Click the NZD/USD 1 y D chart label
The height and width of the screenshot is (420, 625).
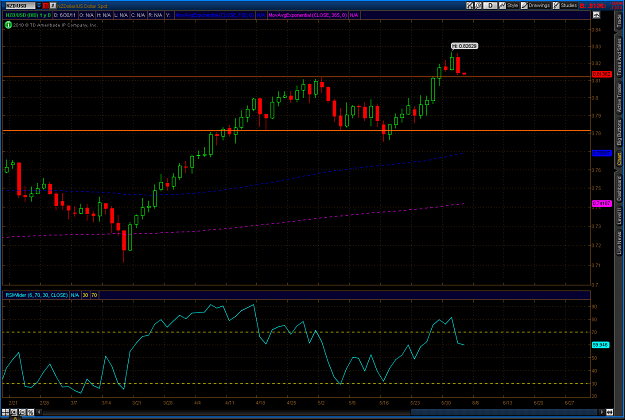point(28,15)
